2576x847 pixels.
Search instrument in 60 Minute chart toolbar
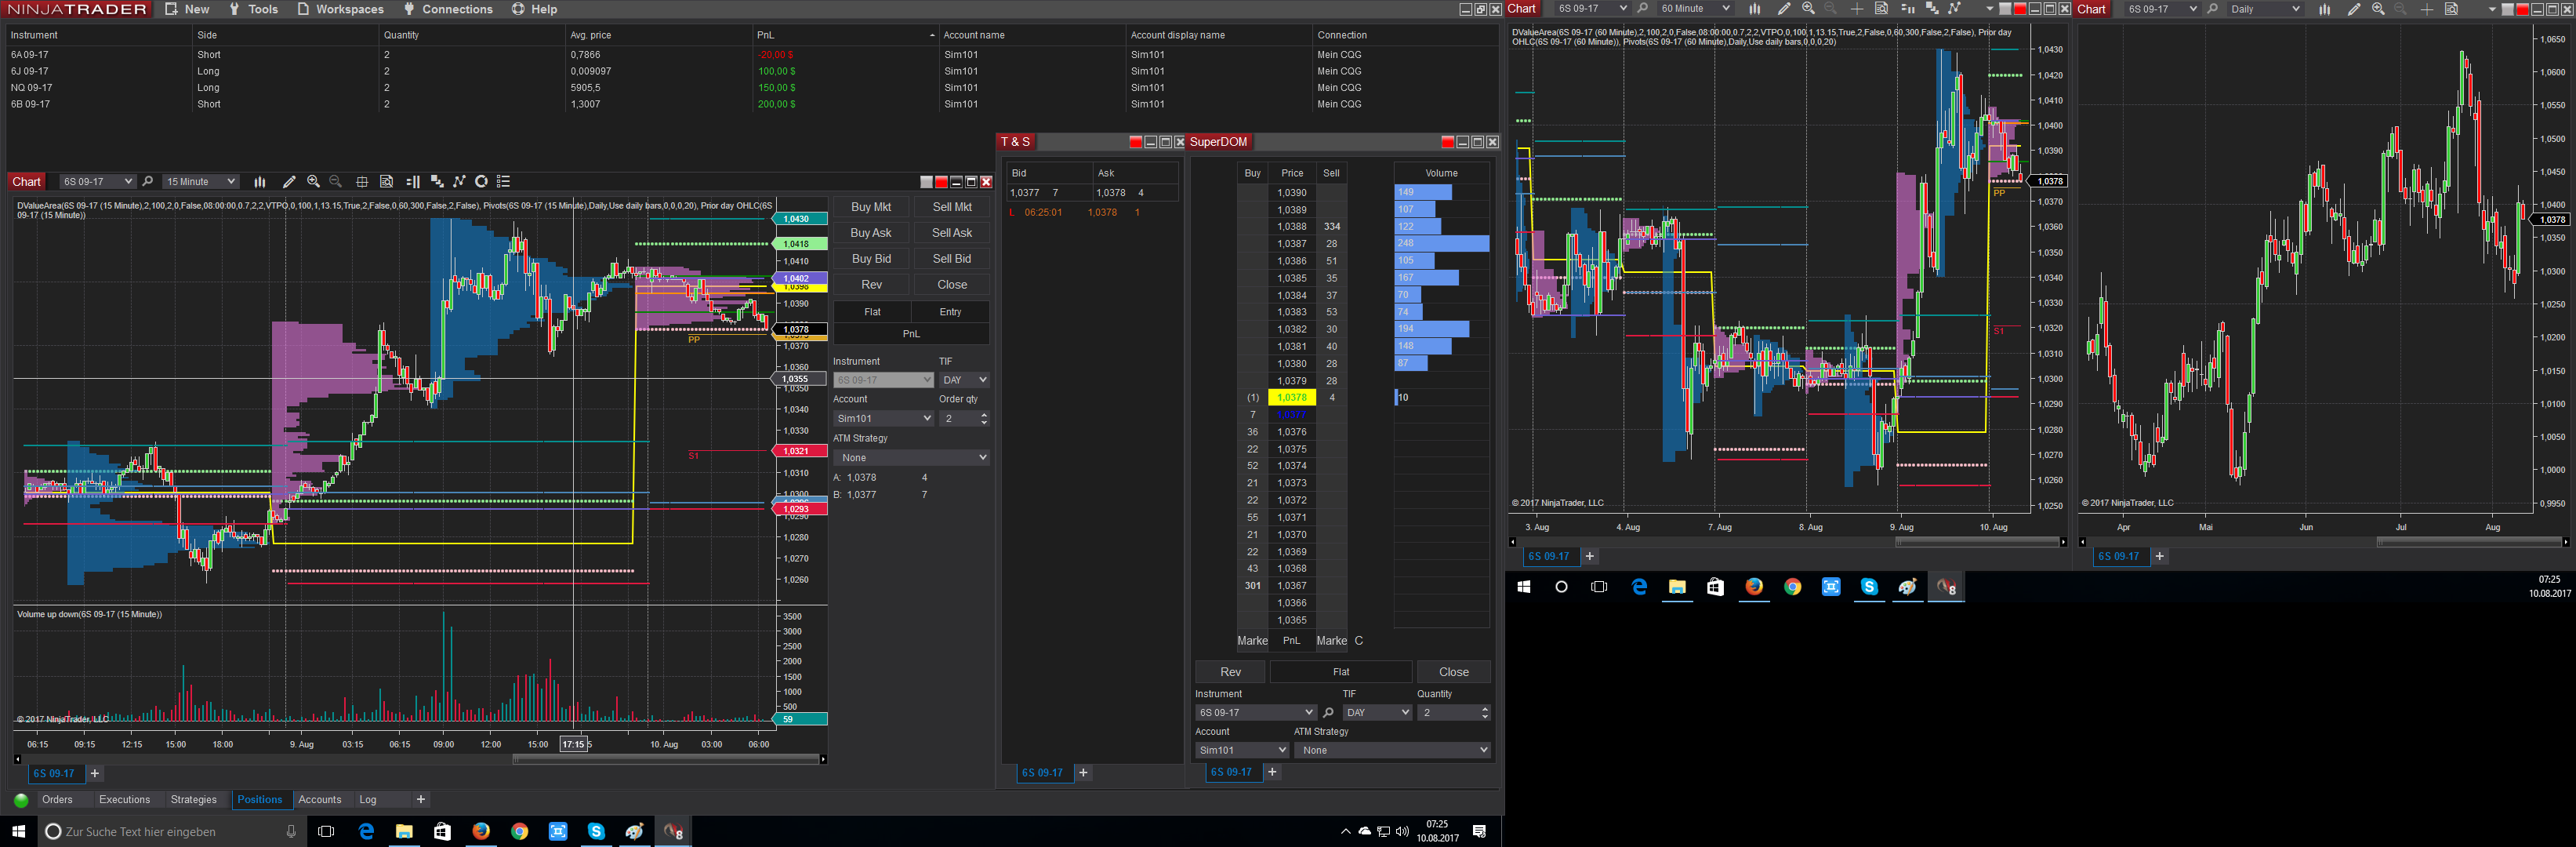tap(1642, 9)
